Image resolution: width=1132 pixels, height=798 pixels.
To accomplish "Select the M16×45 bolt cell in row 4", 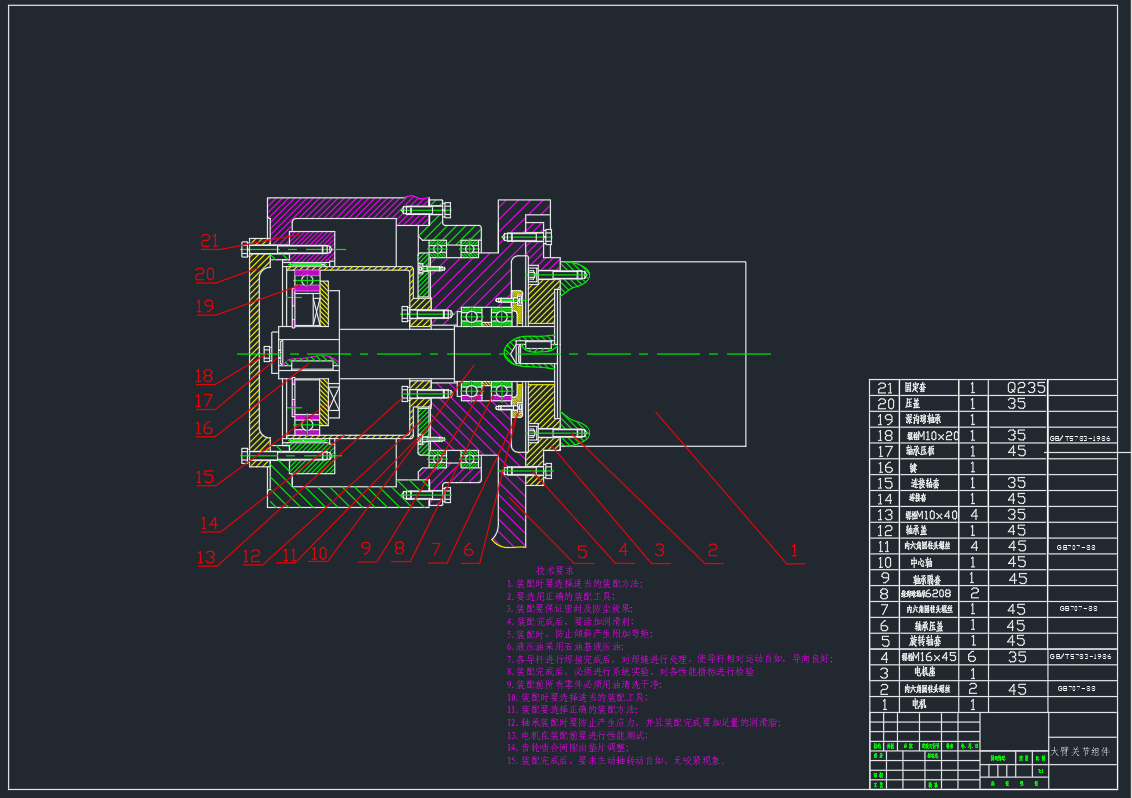I will click(930, 657).
